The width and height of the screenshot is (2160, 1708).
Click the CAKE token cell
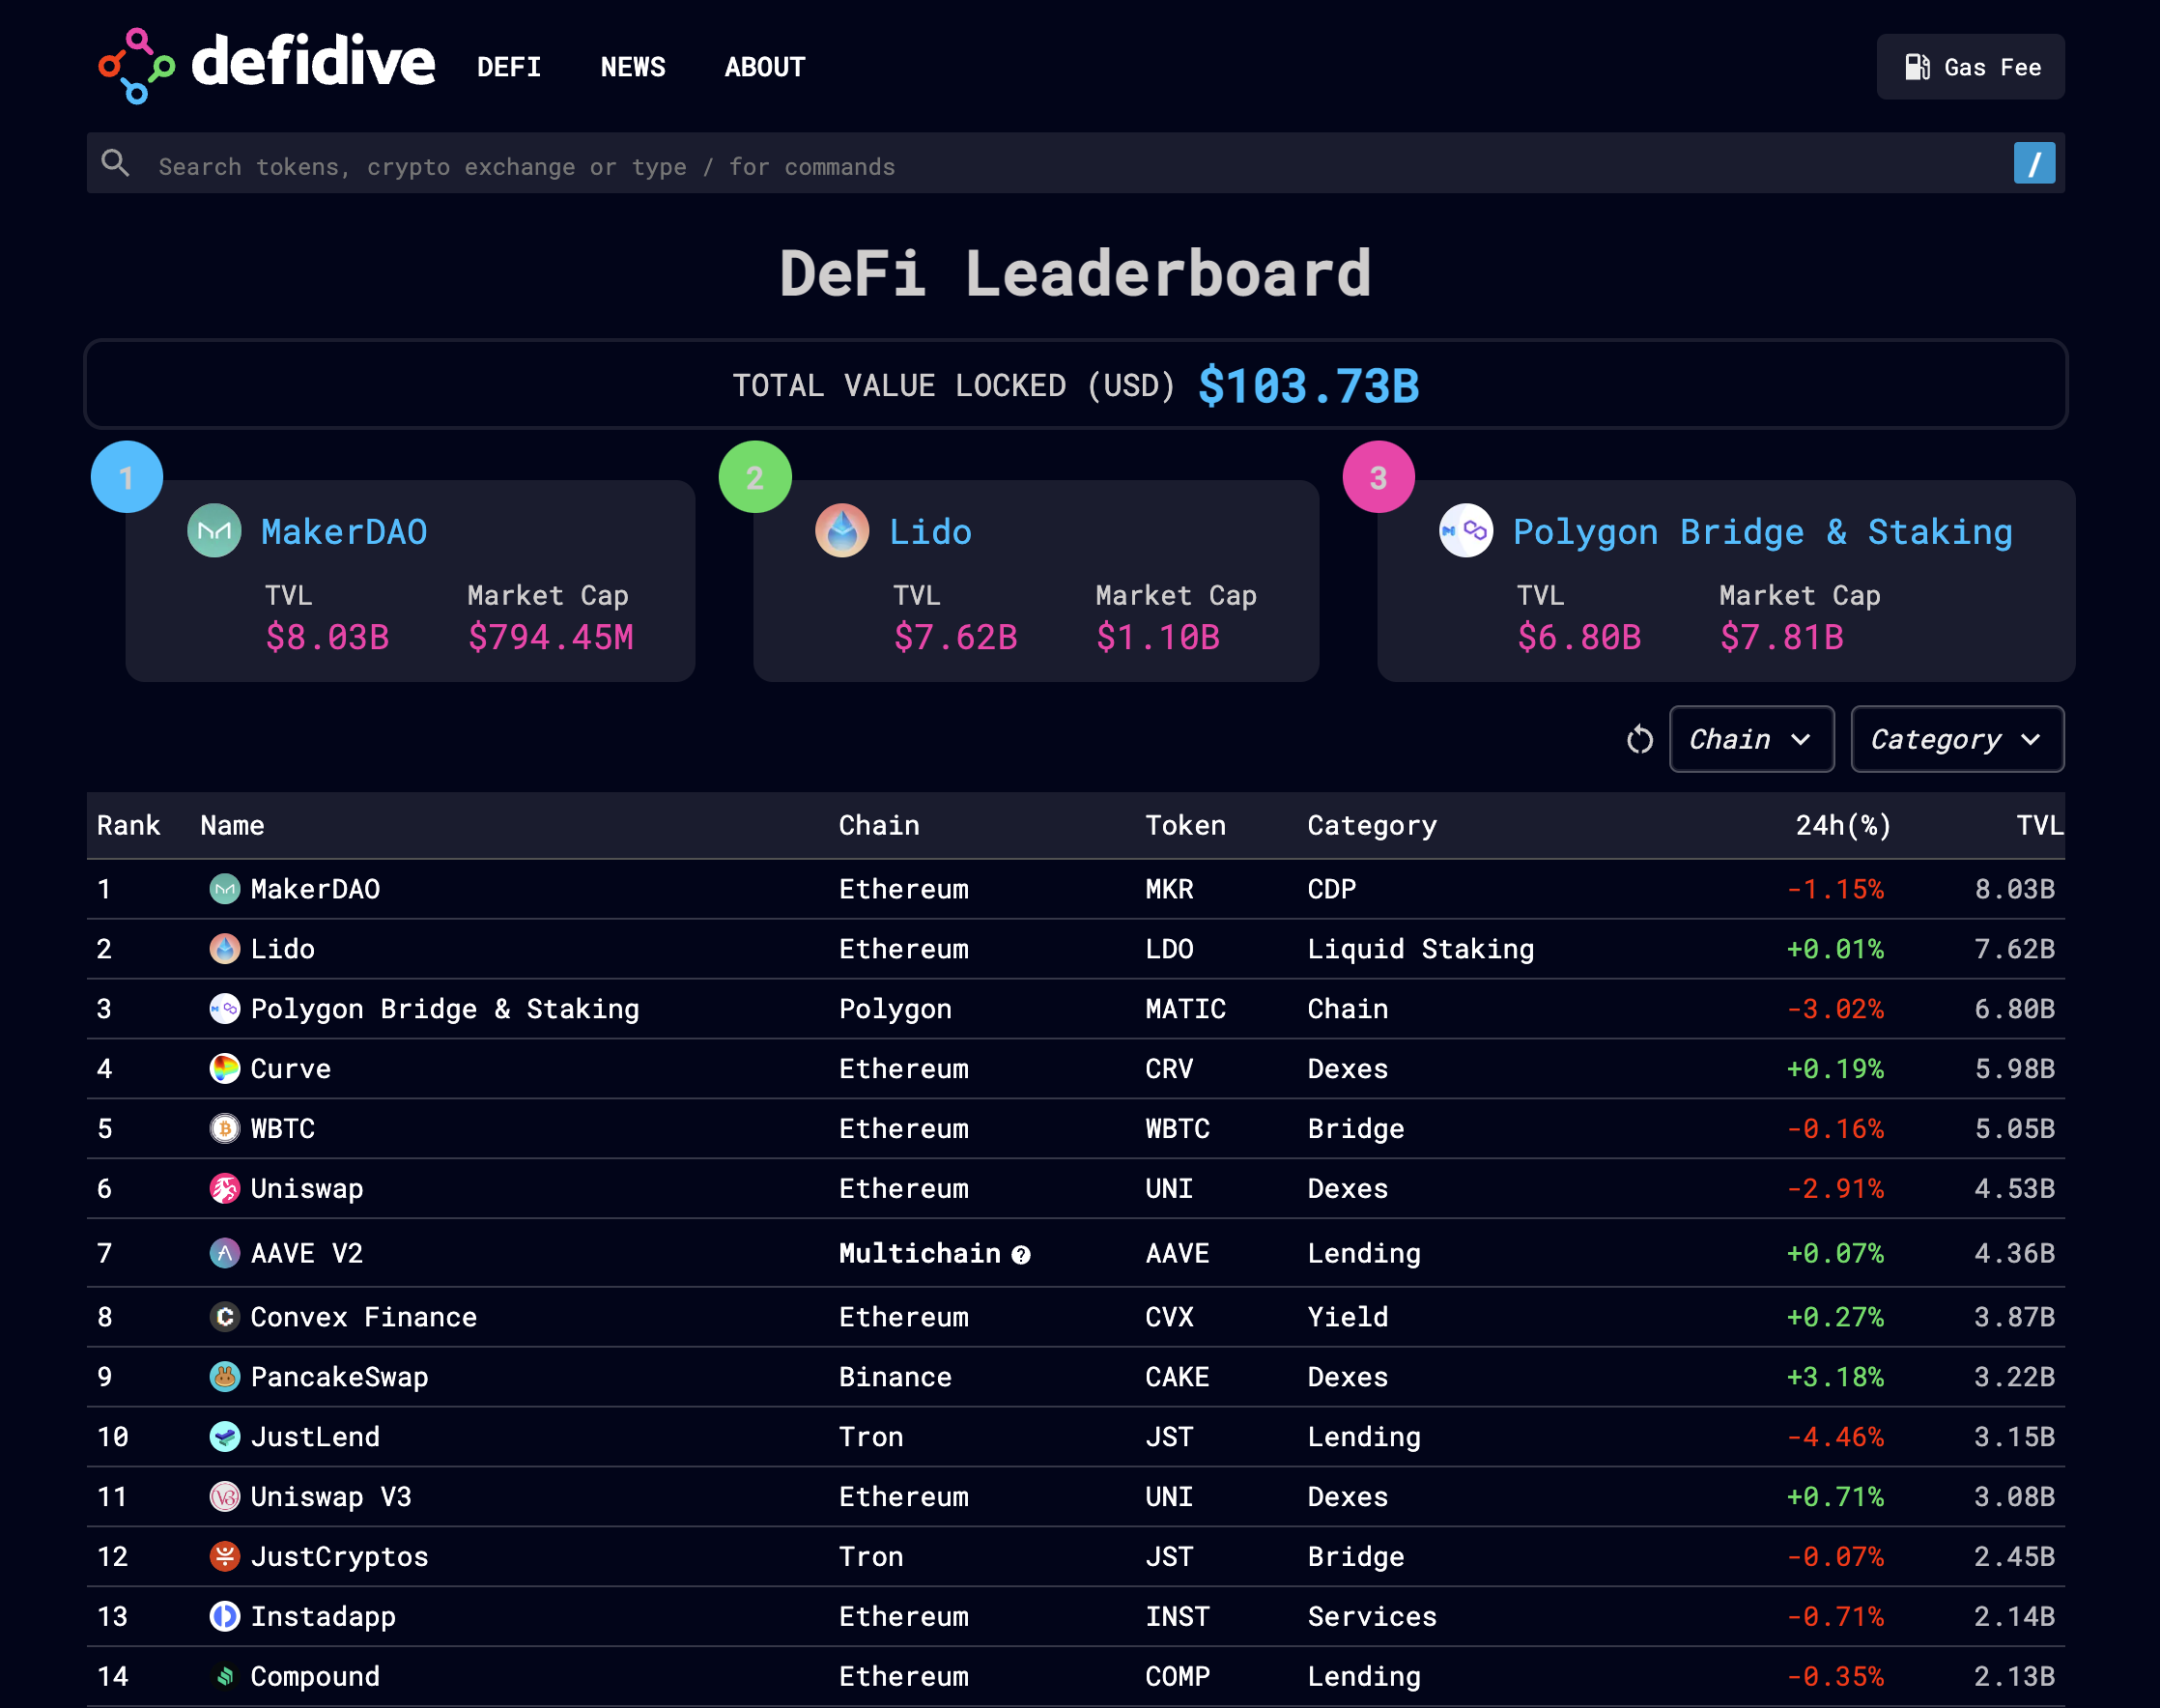tap(1177, 1377)
